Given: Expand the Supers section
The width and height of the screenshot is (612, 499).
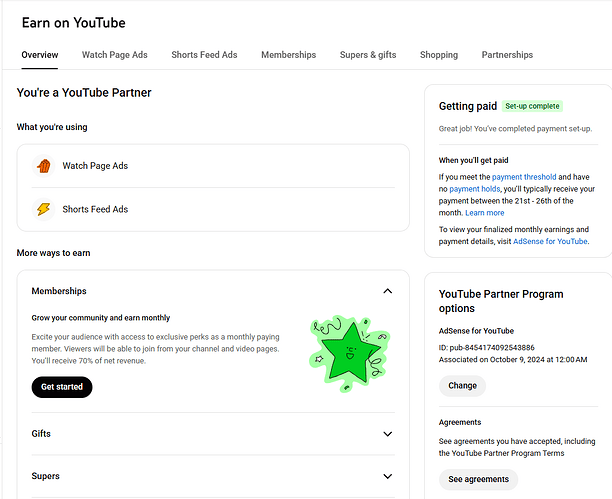Looking at the screenshot, I should click(388, 476).
